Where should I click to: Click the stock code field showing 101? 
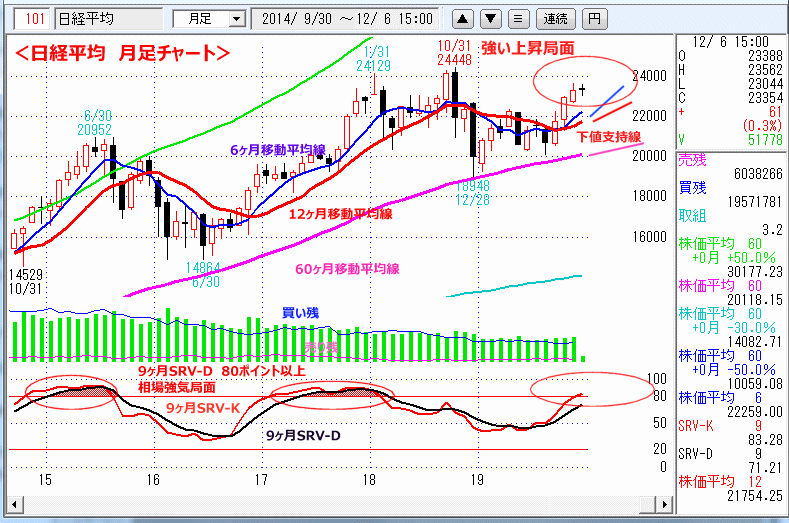point(35,19)
